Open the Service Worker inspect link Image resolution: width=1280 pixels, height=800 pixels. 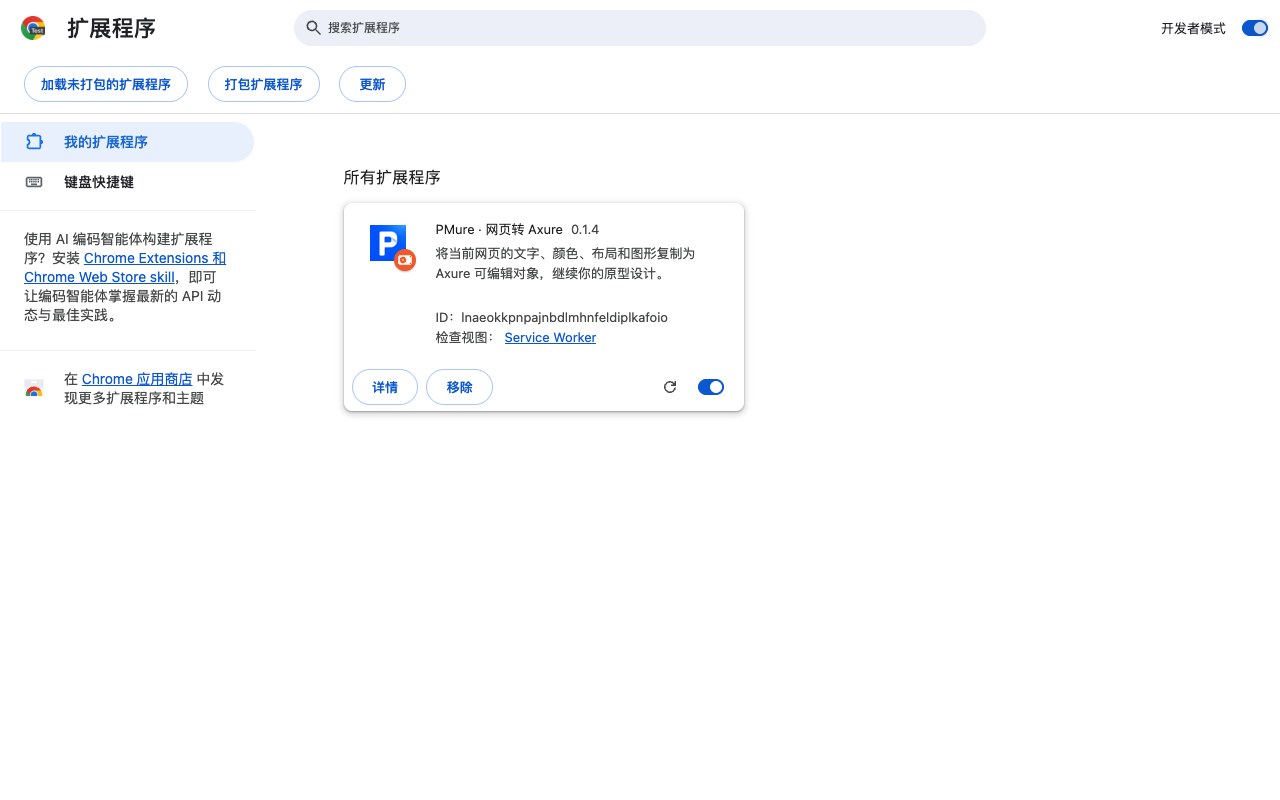(550, 338)
